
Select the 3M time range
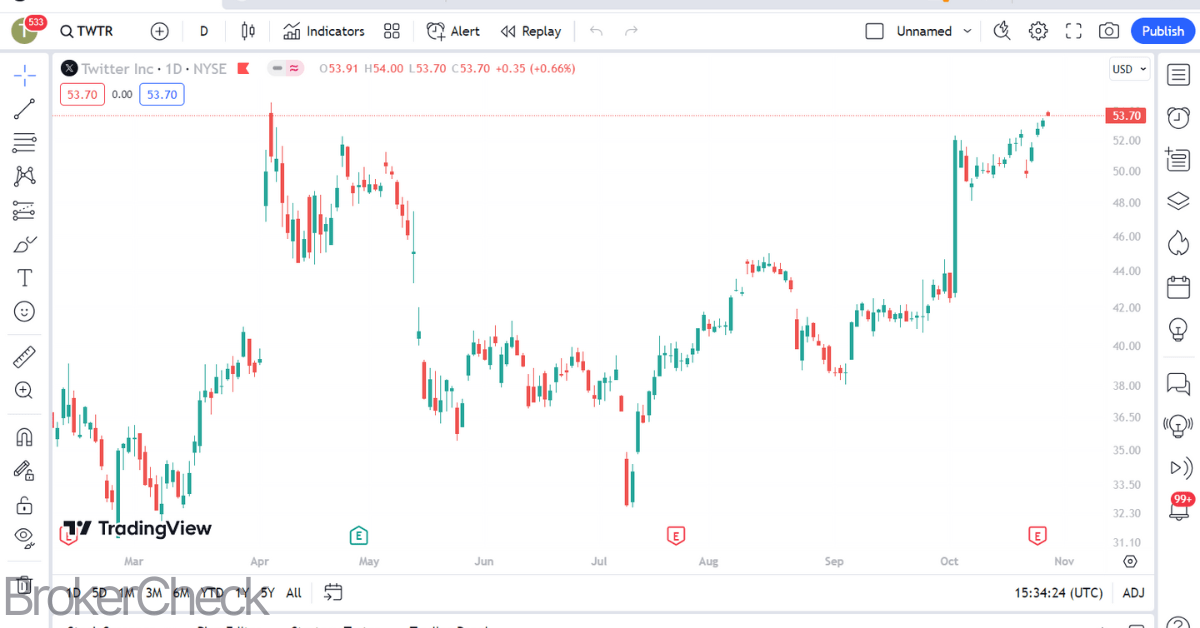tap(153, 593)
